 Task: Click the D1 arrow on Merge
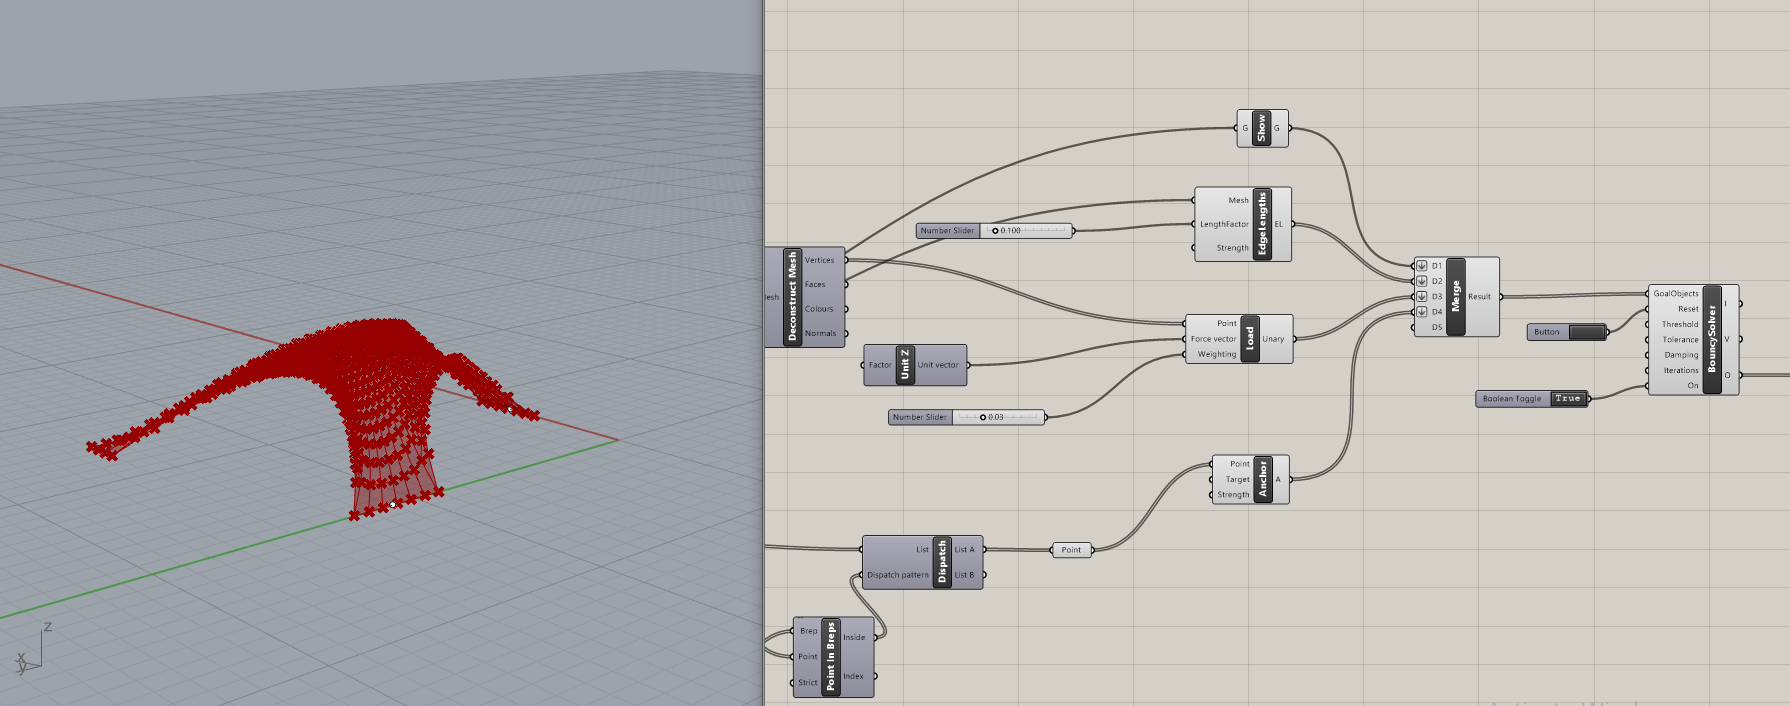coord(1421,266)
